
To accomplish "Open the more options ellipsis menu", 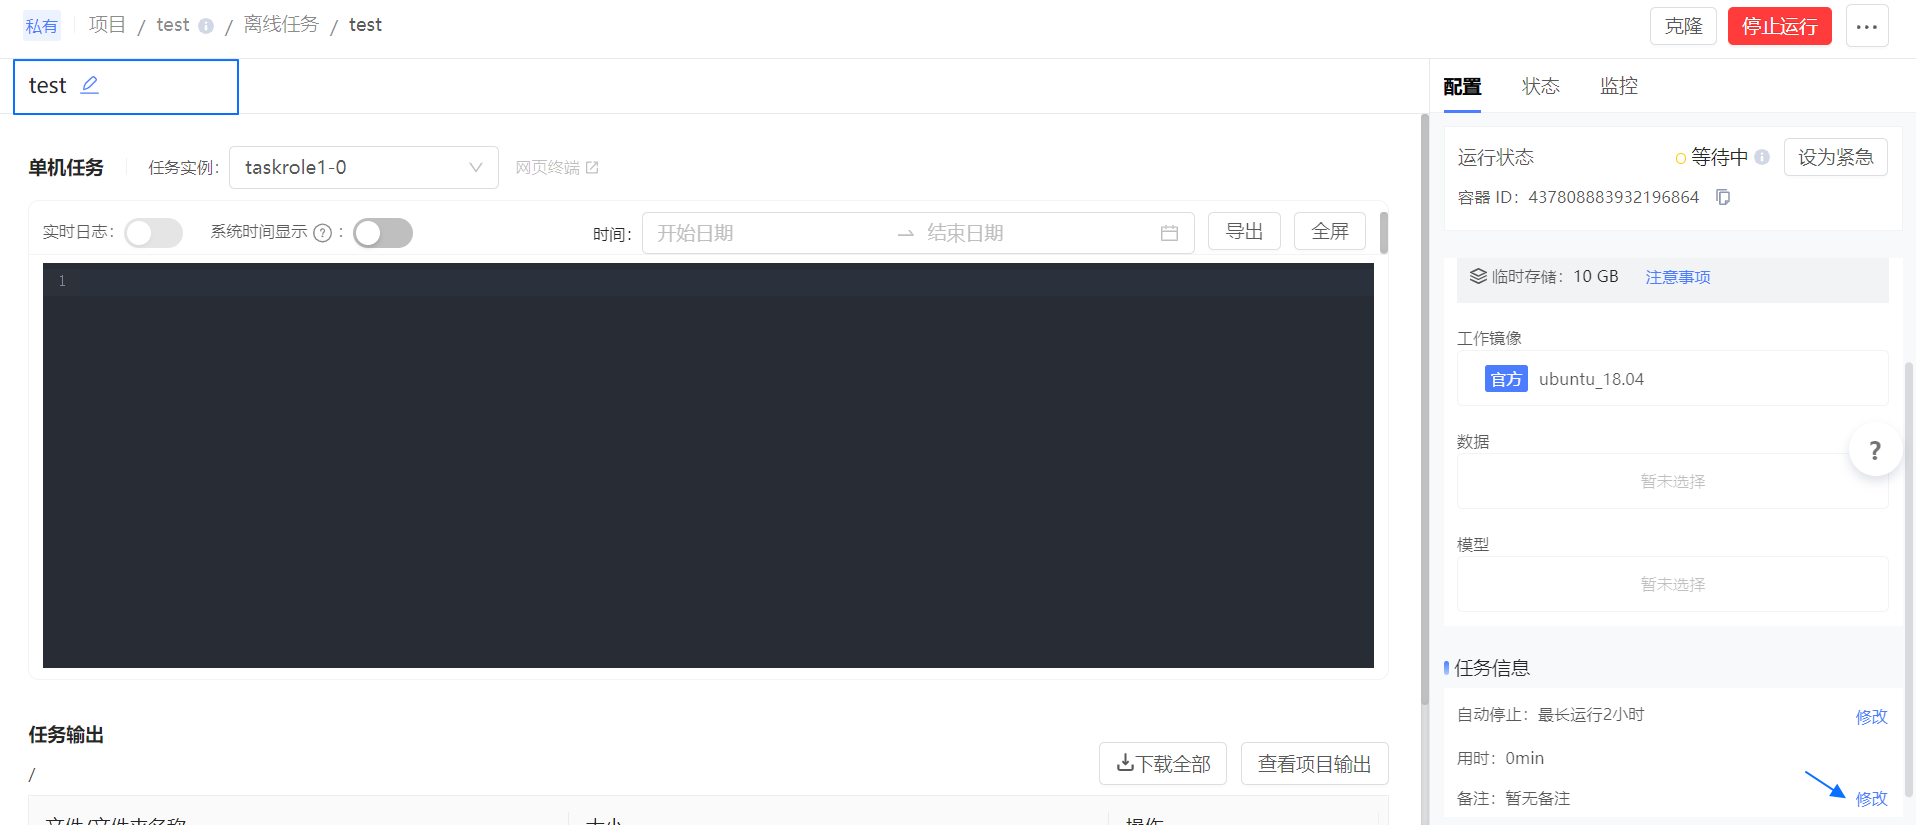I will pos(1866,26).
